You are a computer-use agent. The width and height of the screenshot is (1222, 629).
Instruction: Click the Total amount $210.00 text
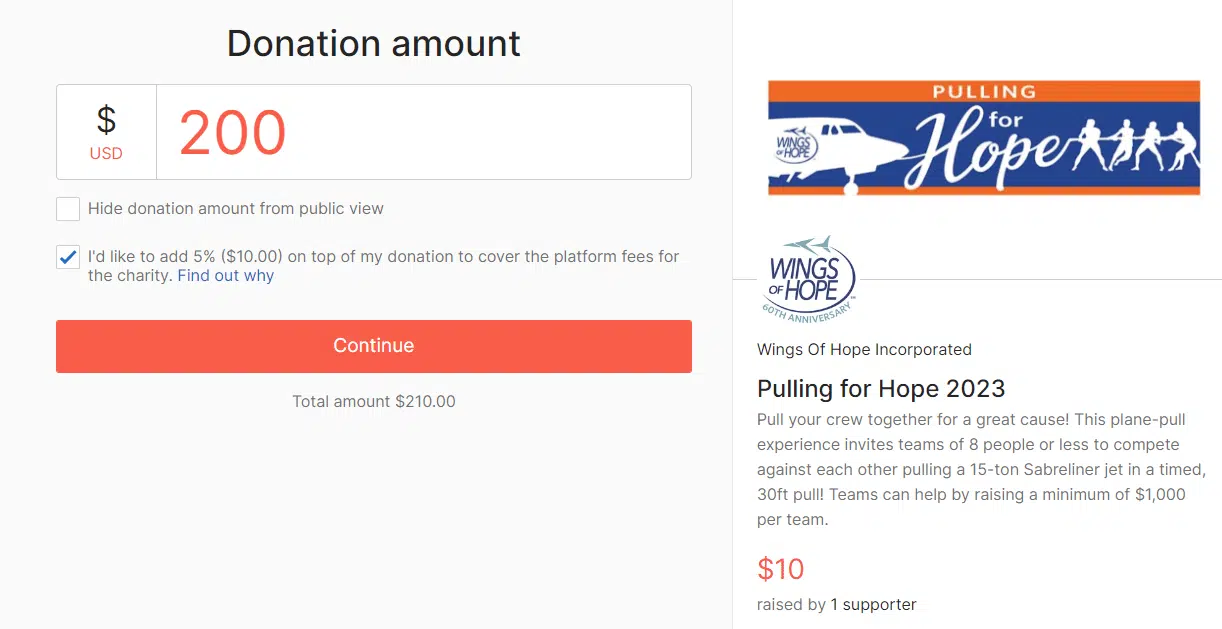click(x=374, y=401)
